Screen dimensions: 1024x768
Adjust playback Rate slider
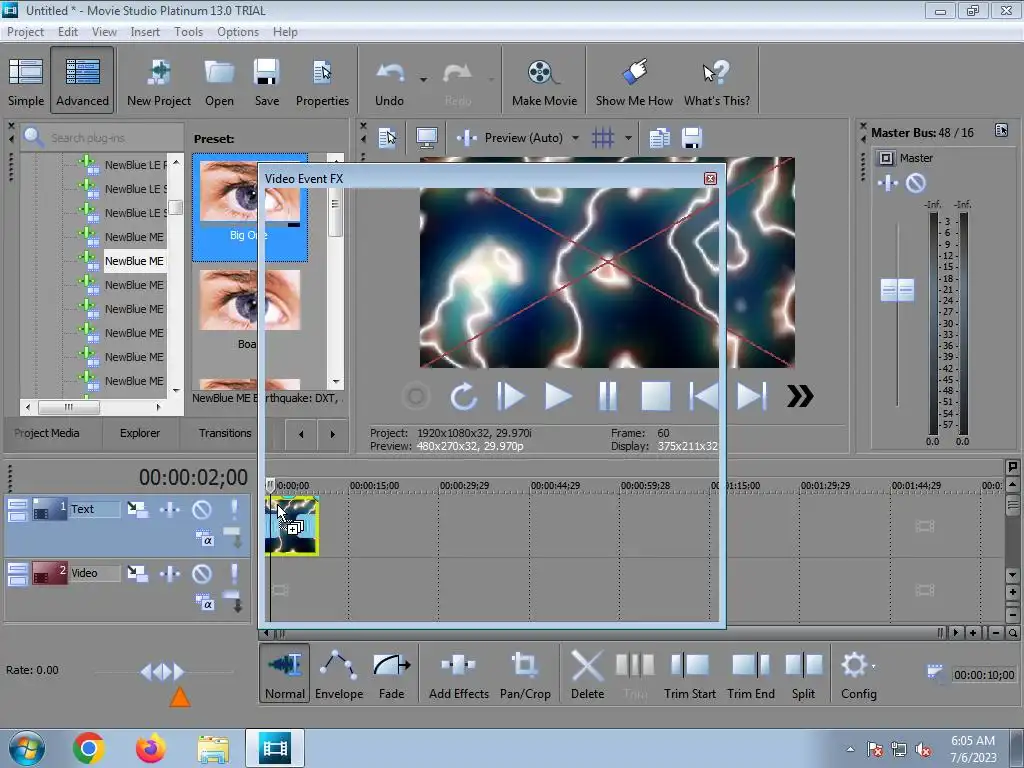pos(163,671)
